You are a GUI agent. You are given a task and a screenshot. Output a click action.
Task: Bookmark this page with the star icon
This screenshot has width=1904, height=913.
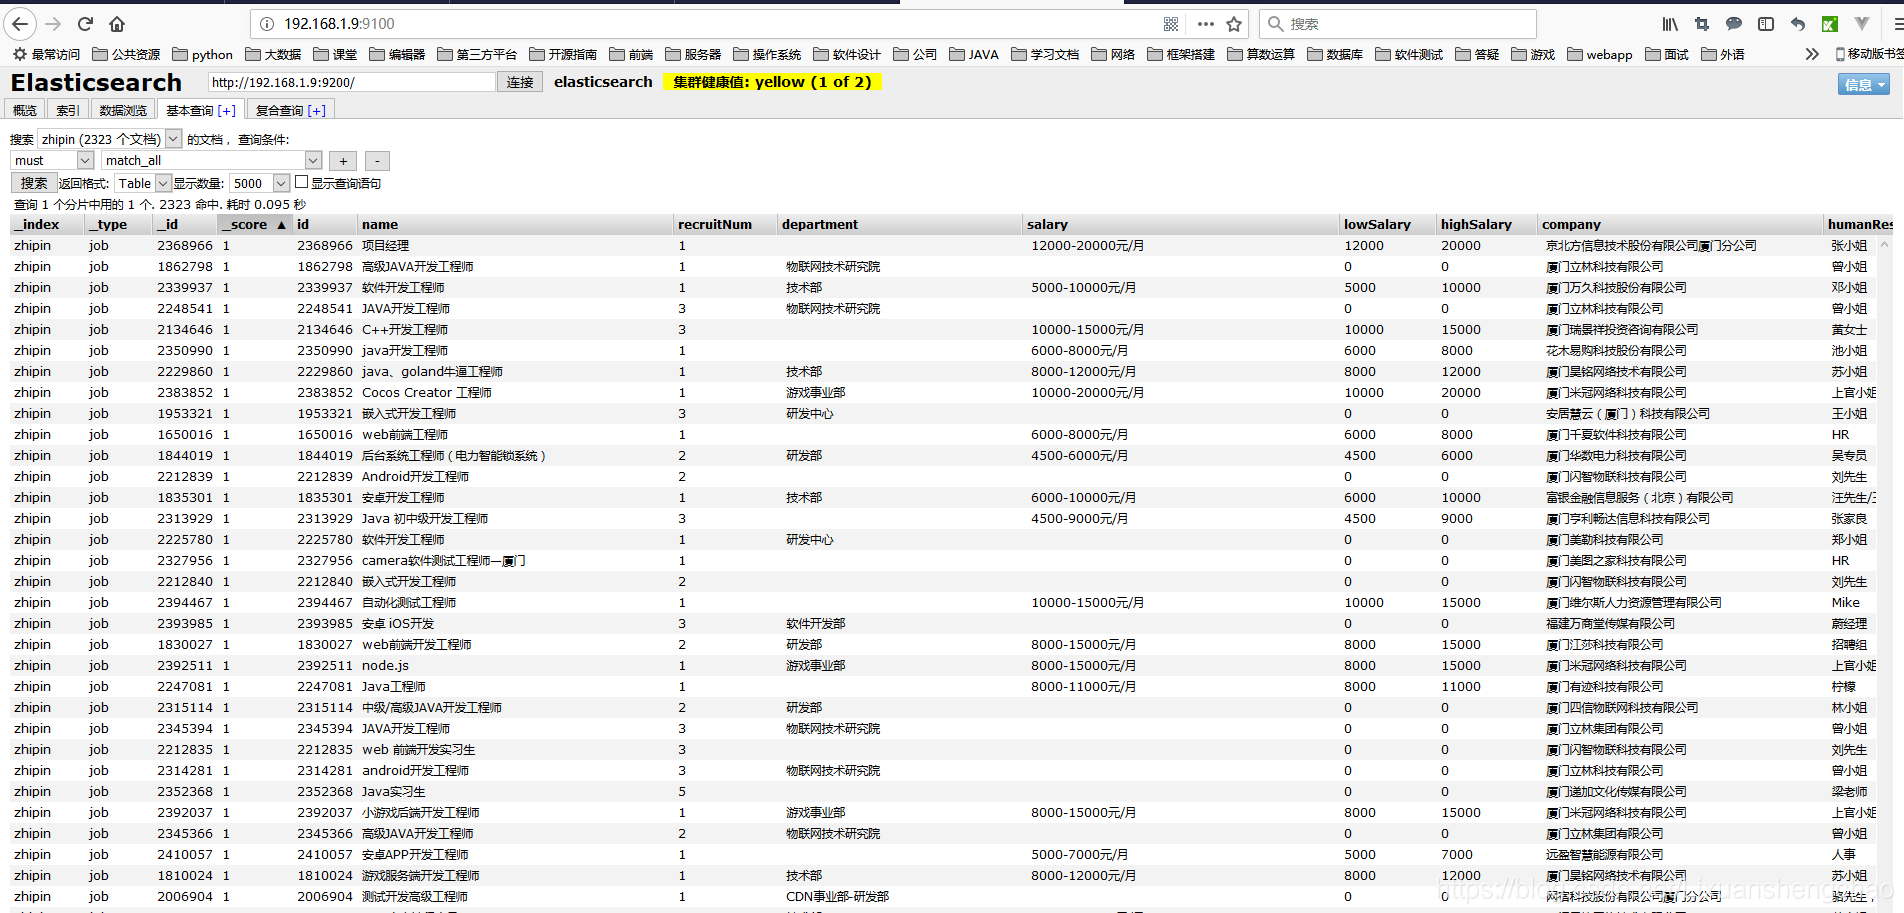(x=1234, y=23)
